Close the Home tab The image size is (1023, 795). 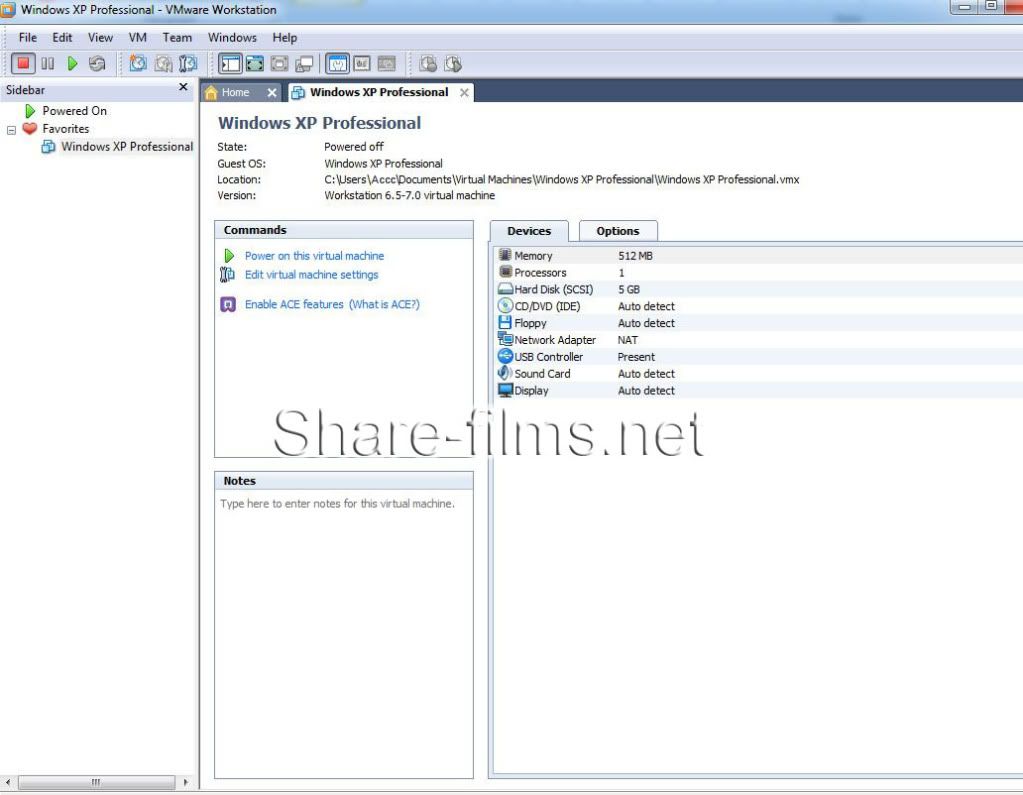272,93
